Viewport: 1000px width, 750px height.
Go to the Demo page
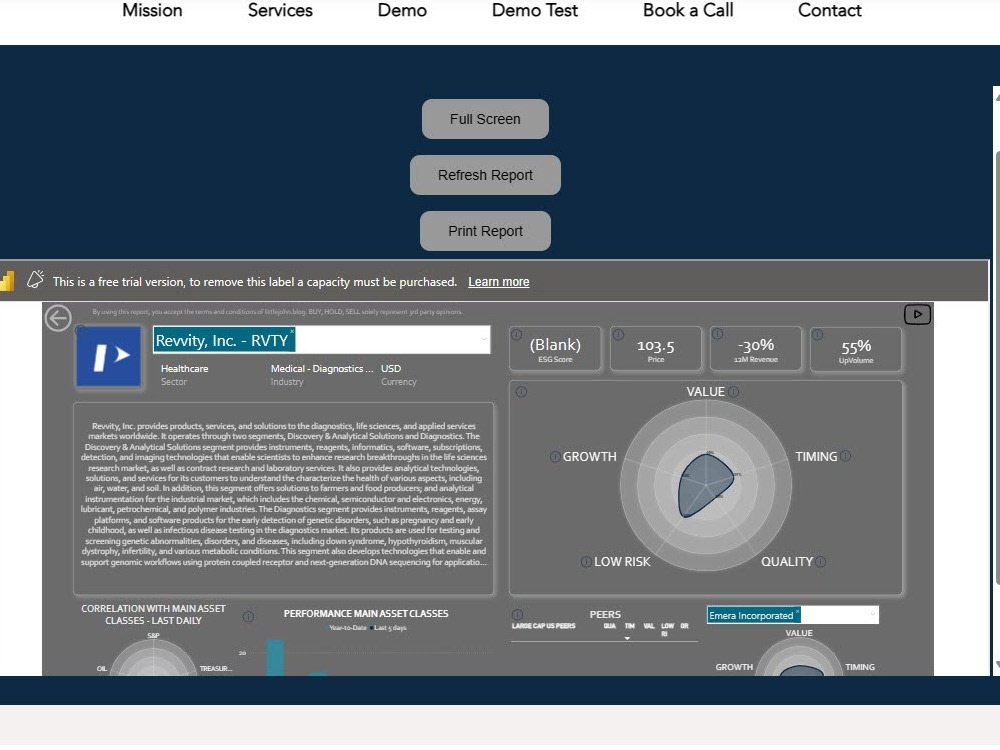pyautogui.click(x=402, y=10)
